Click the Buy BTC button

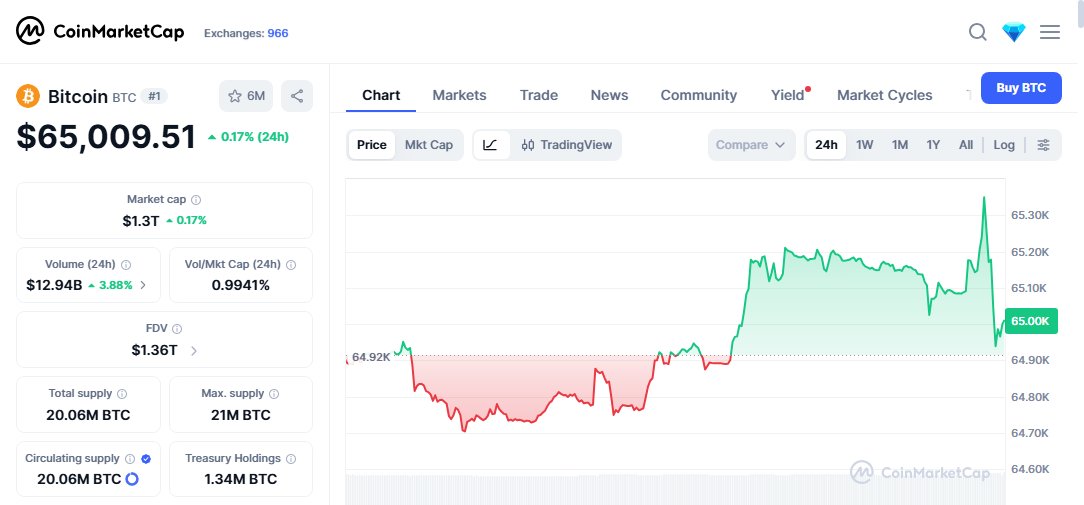pos(1021,88)
